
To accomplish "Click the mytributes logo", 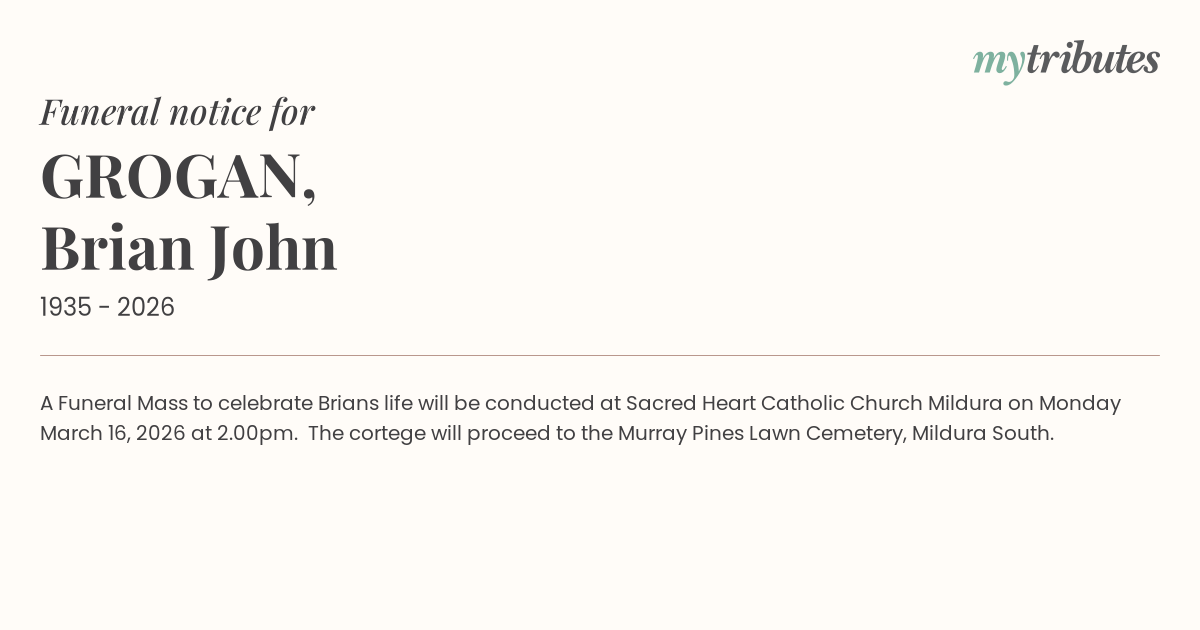I will coord(1066,60).
